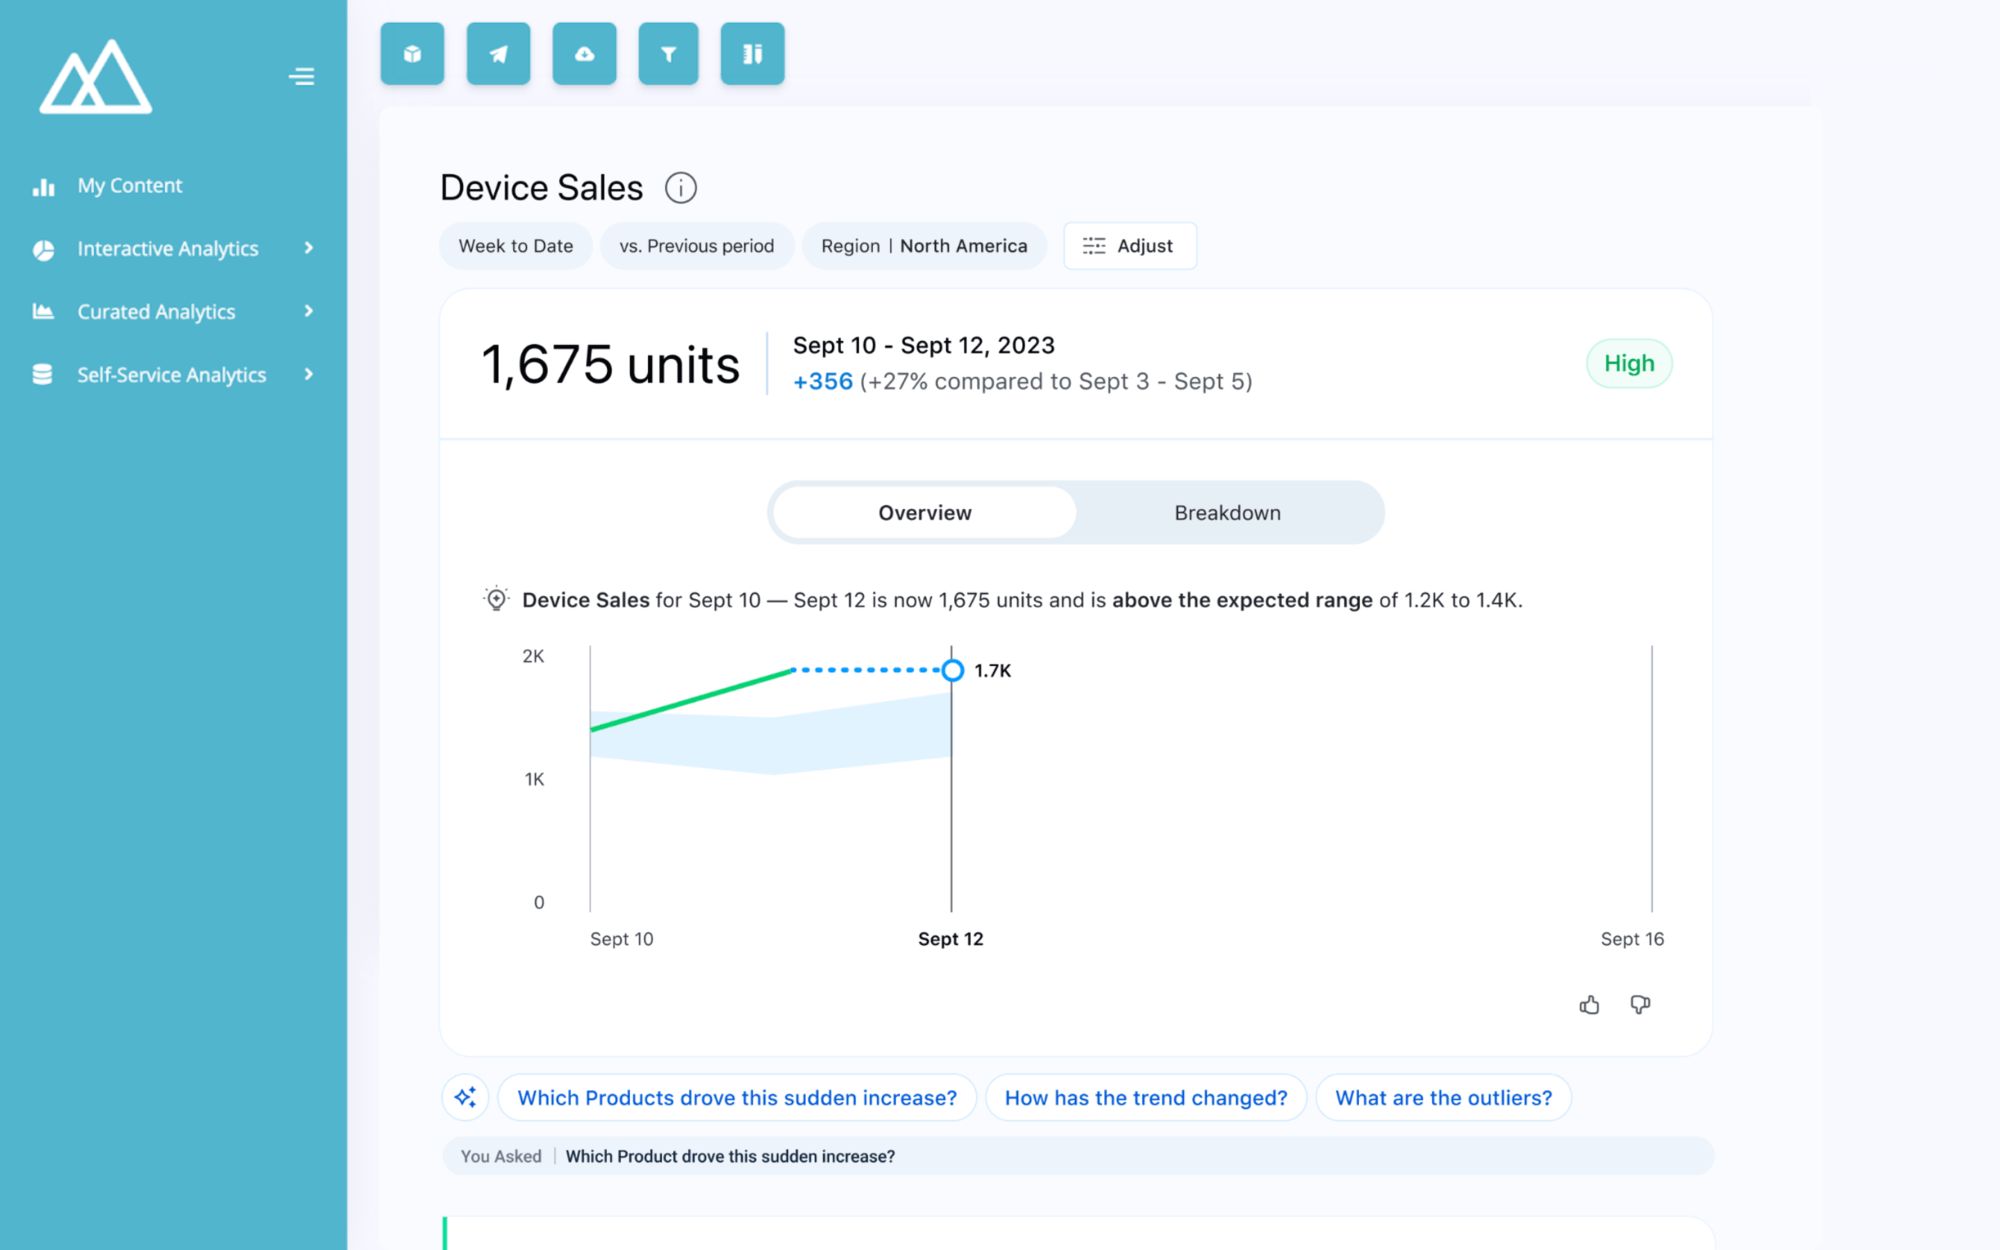
Task: Click the 1.7K data point marker
Action: [952, 670]
